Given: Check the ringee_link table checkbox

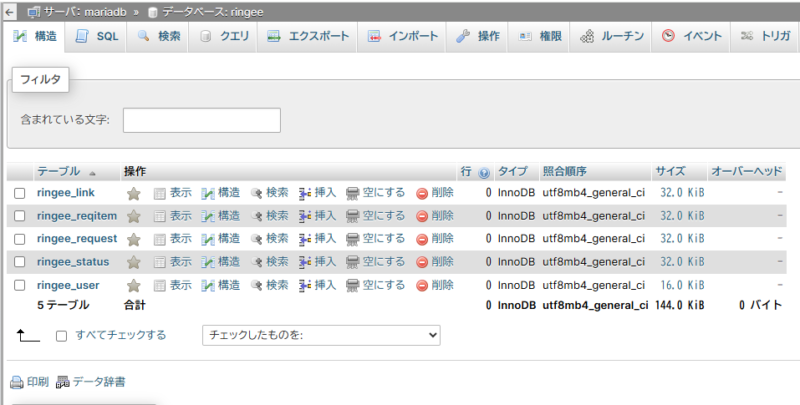Looking at the screenshot, I should click(x=19, y=193).
